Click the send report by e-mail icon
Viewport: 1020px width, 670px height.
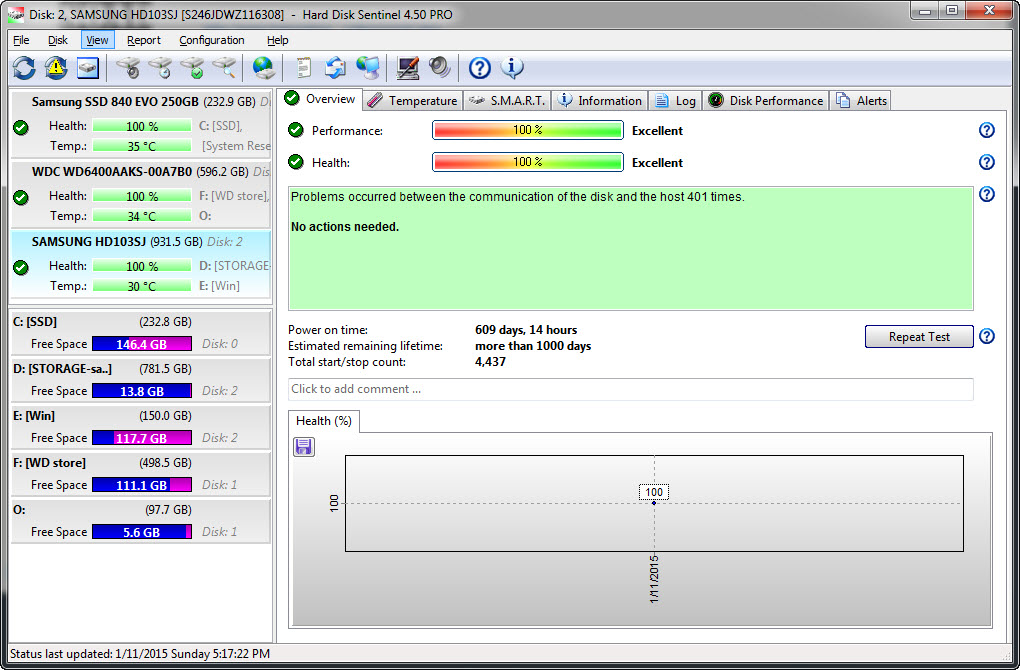[336, 68]
